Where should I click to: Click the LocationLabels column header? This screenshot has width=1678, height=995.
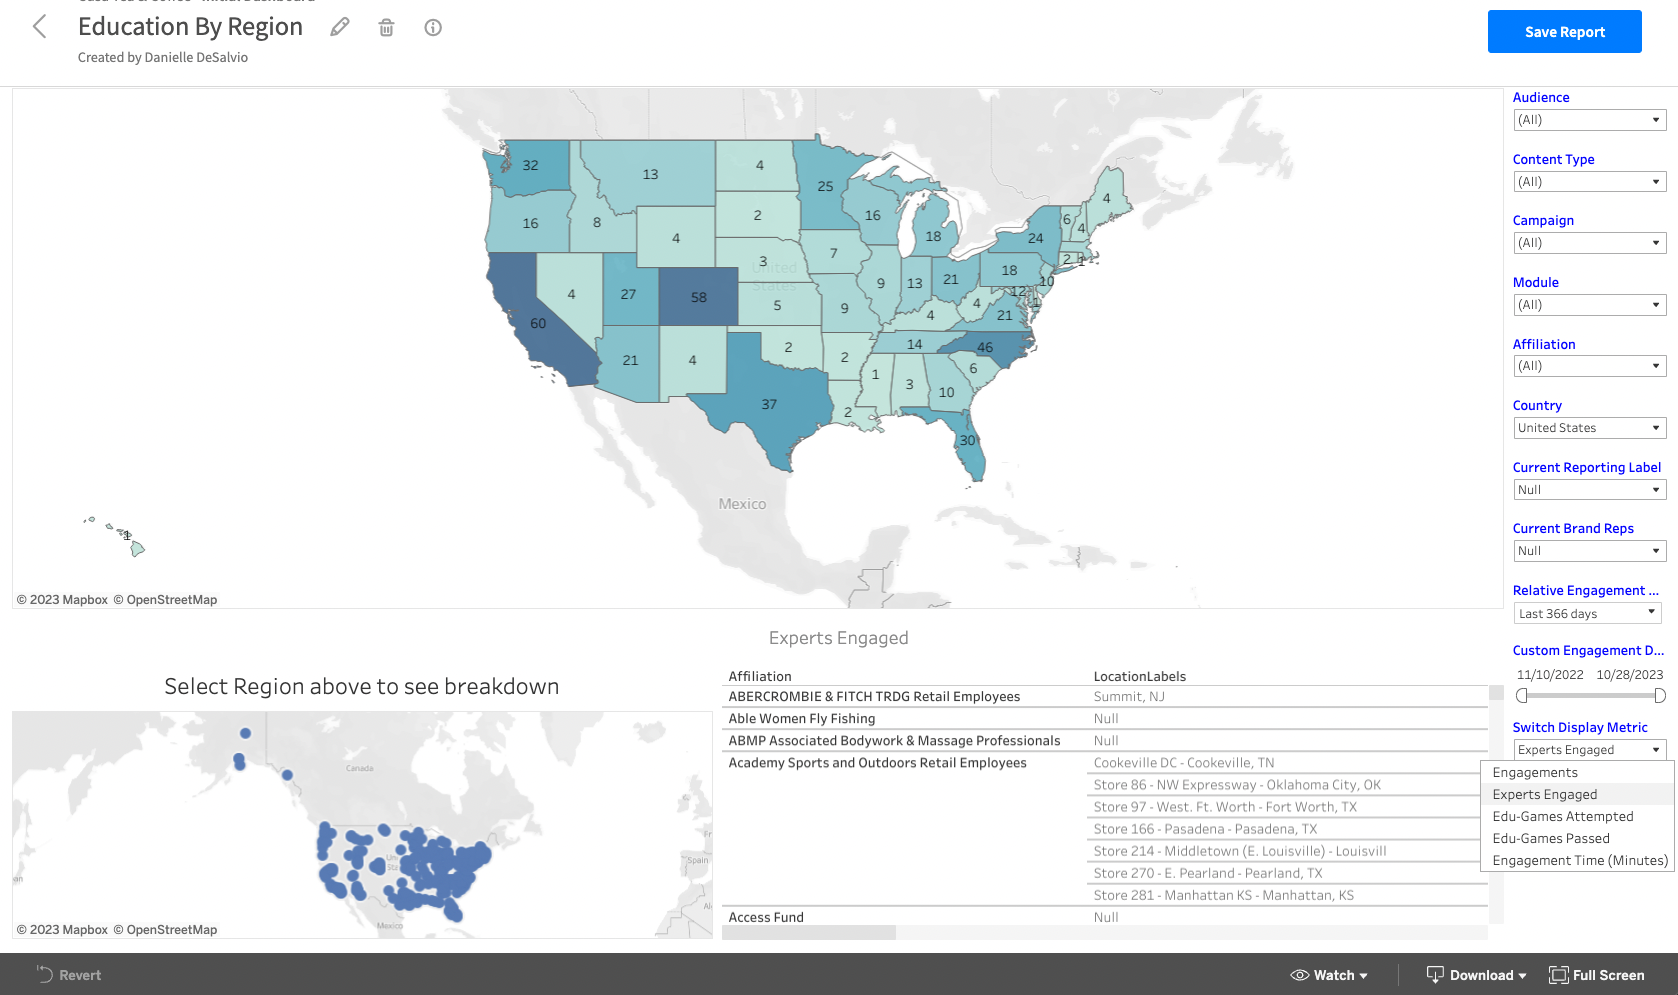click(1140, 677)
